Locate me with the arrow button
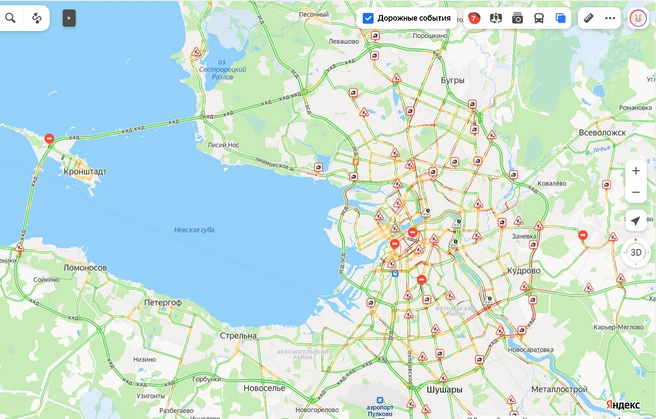This screenshot has height=419, width=656. click(636, 221)
